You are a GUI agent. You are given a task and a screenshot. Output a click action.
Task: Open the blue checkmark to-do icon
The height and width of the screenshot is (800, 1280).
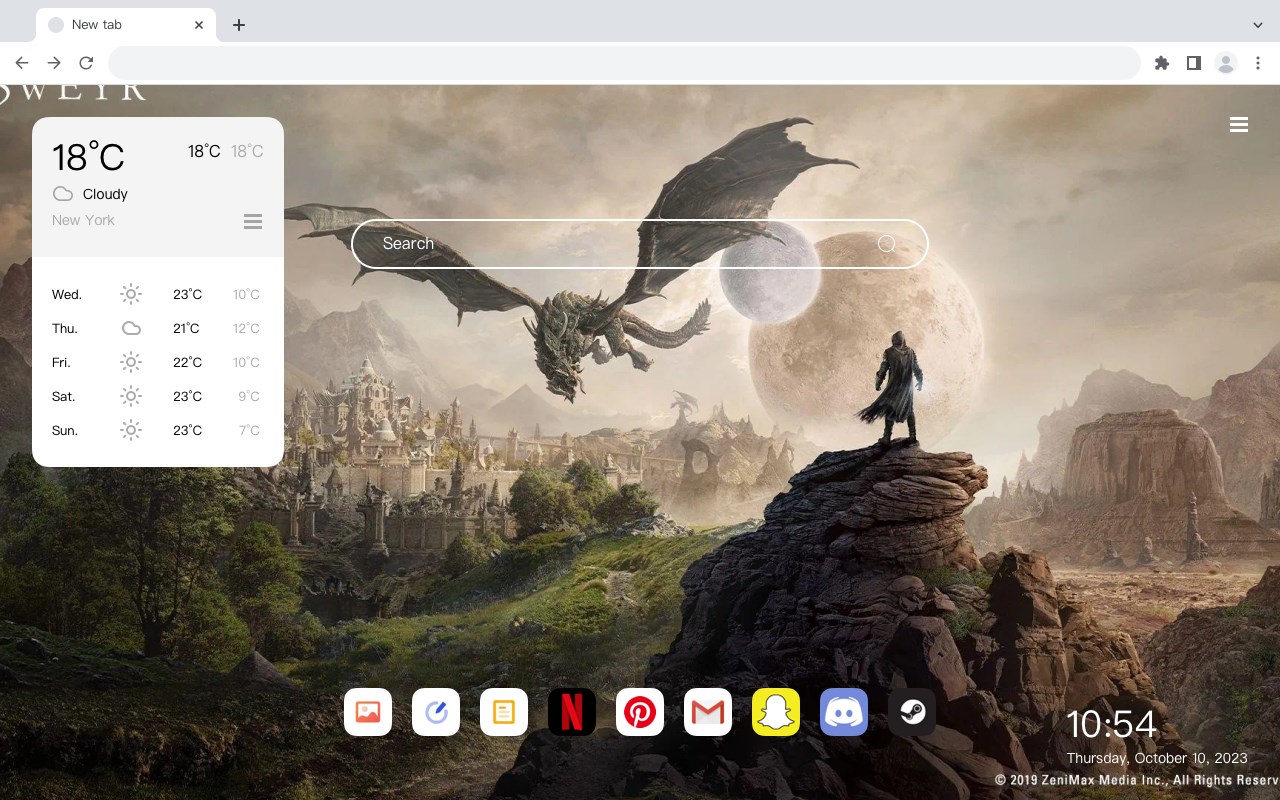pos(436,712)
